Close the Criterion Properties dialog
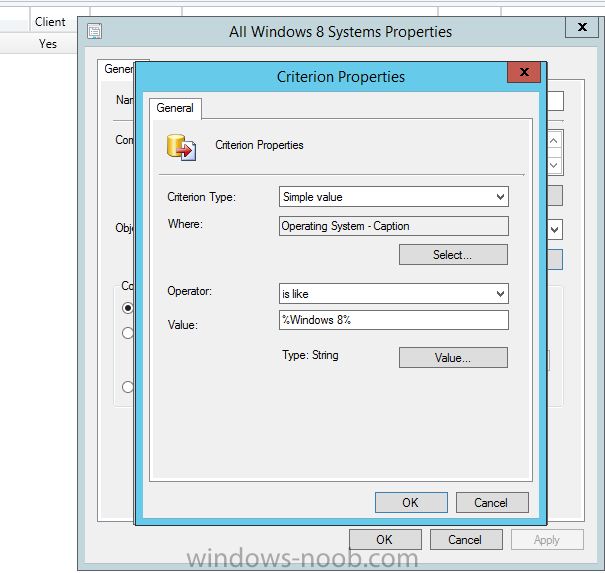605x573 pixels. coord(524,72)
